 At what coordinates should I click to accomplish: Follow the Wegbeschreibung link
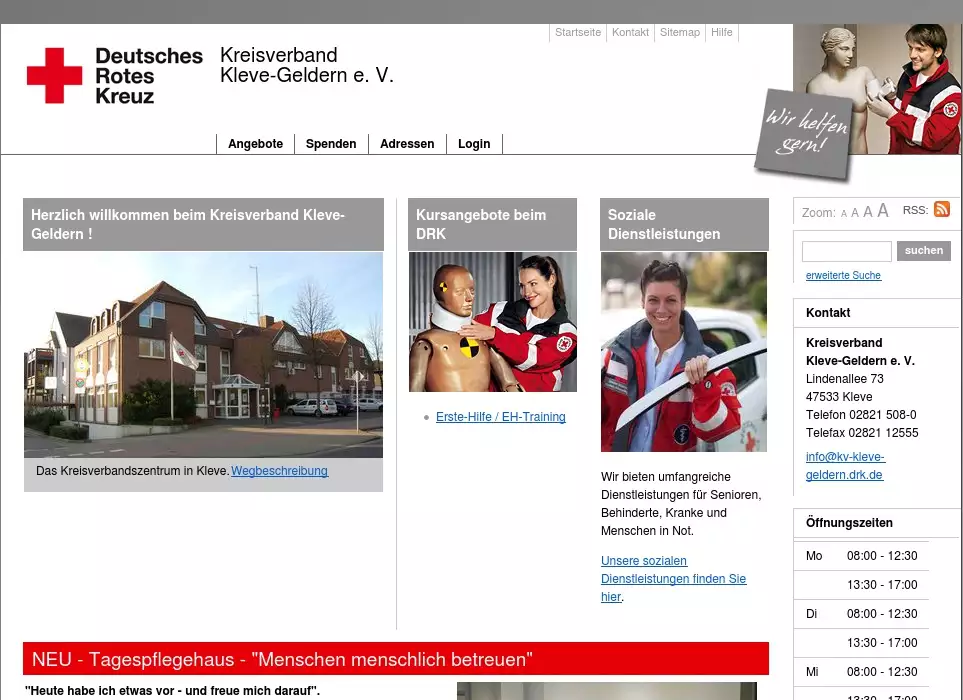tap(279, 471)
